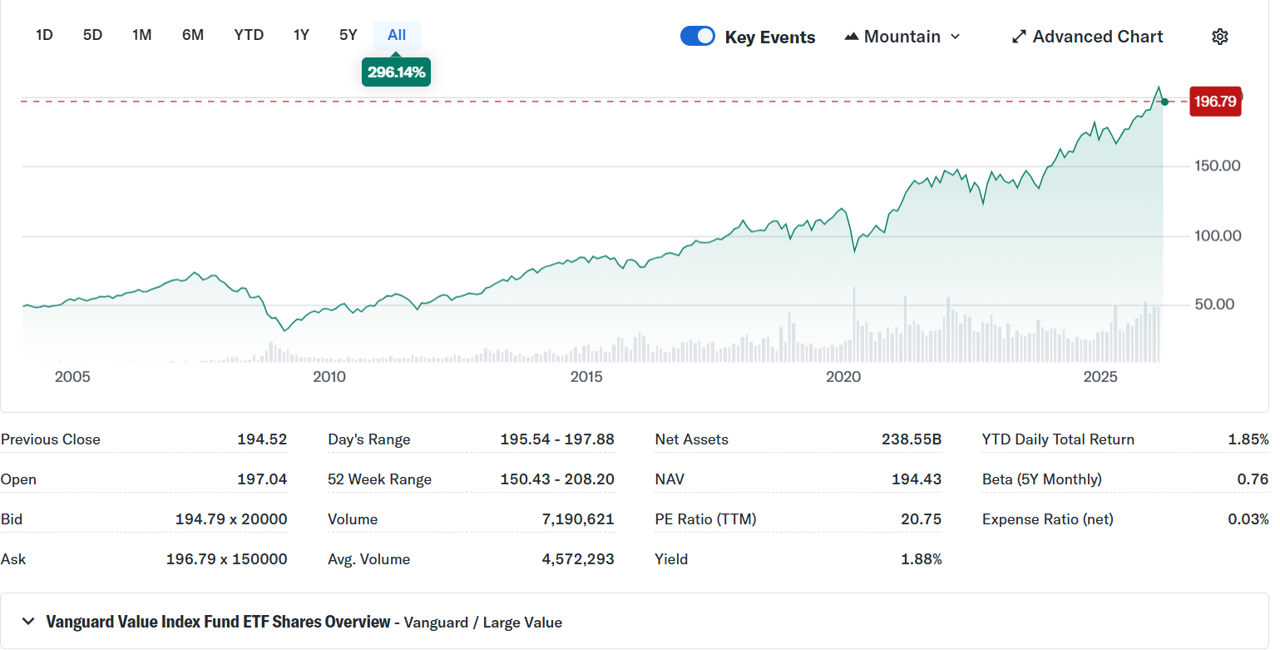Switch to the 1M range
The width and height of the screenshot is (1280, 650).
[x=142, y=35]
